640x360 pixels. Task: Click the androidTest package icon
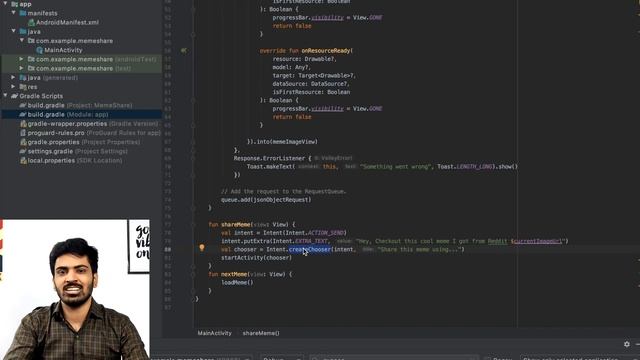coord(31,59)
